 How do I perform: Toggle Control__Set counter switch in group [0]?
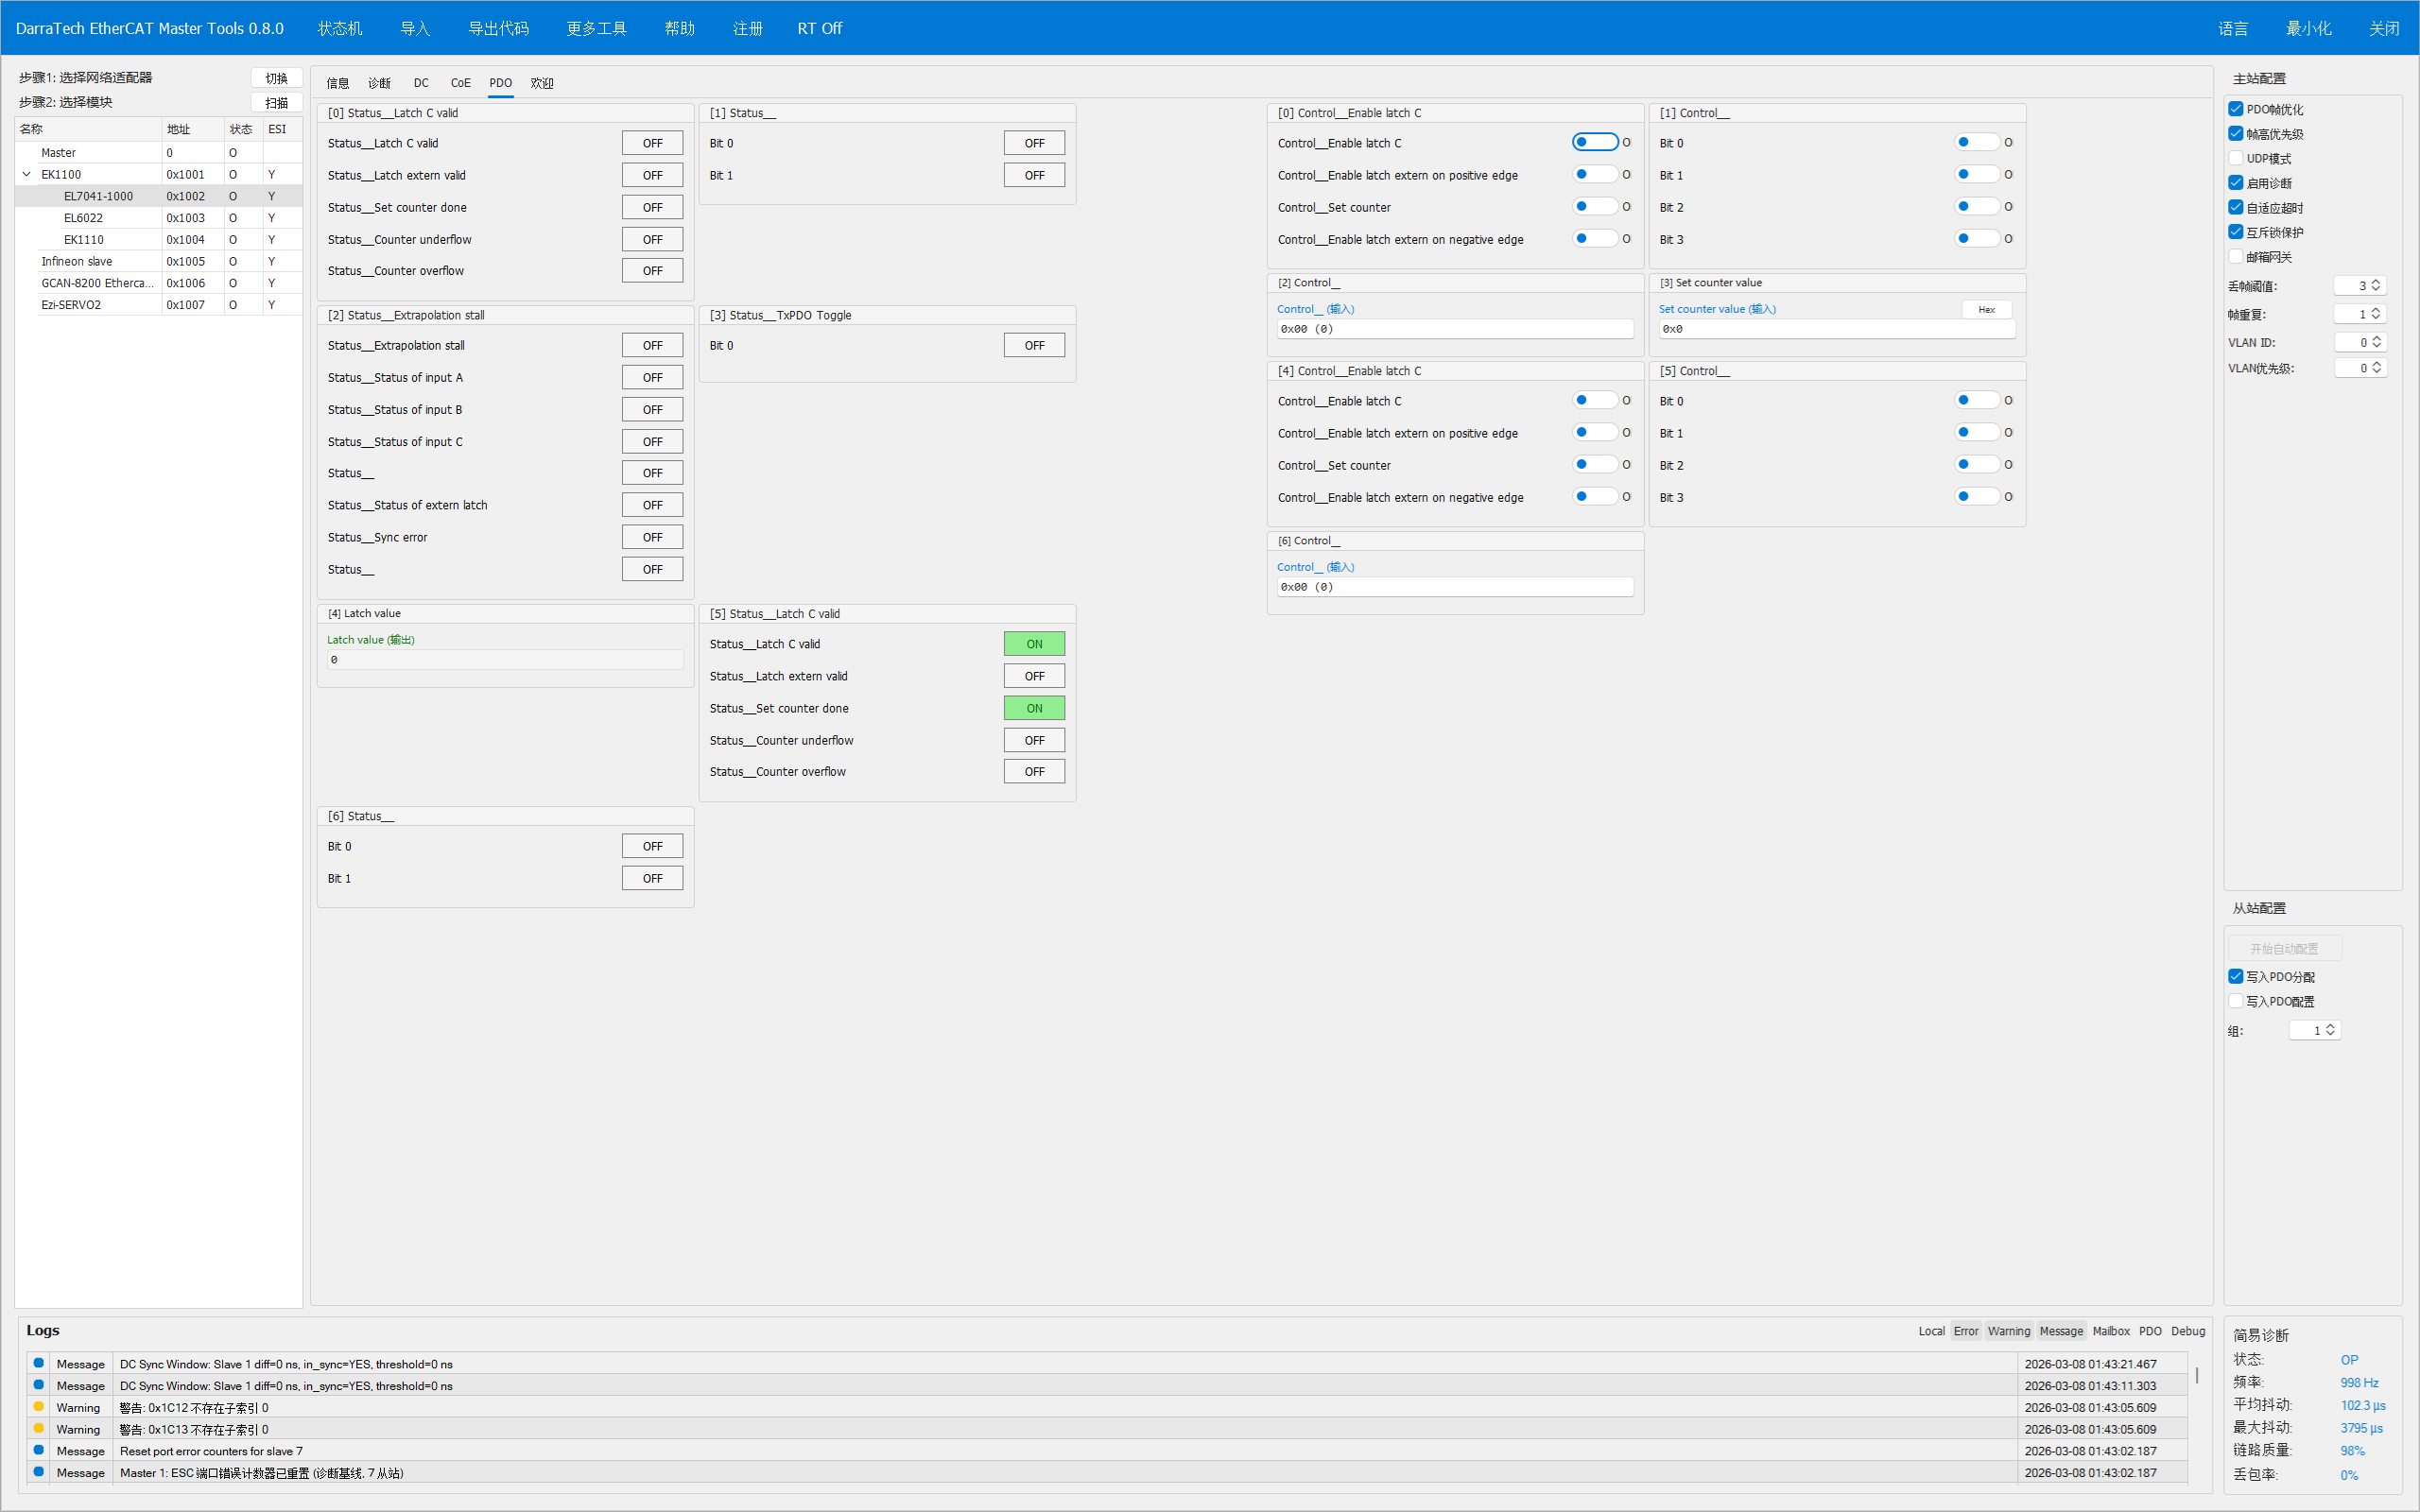coord(1595,207)
